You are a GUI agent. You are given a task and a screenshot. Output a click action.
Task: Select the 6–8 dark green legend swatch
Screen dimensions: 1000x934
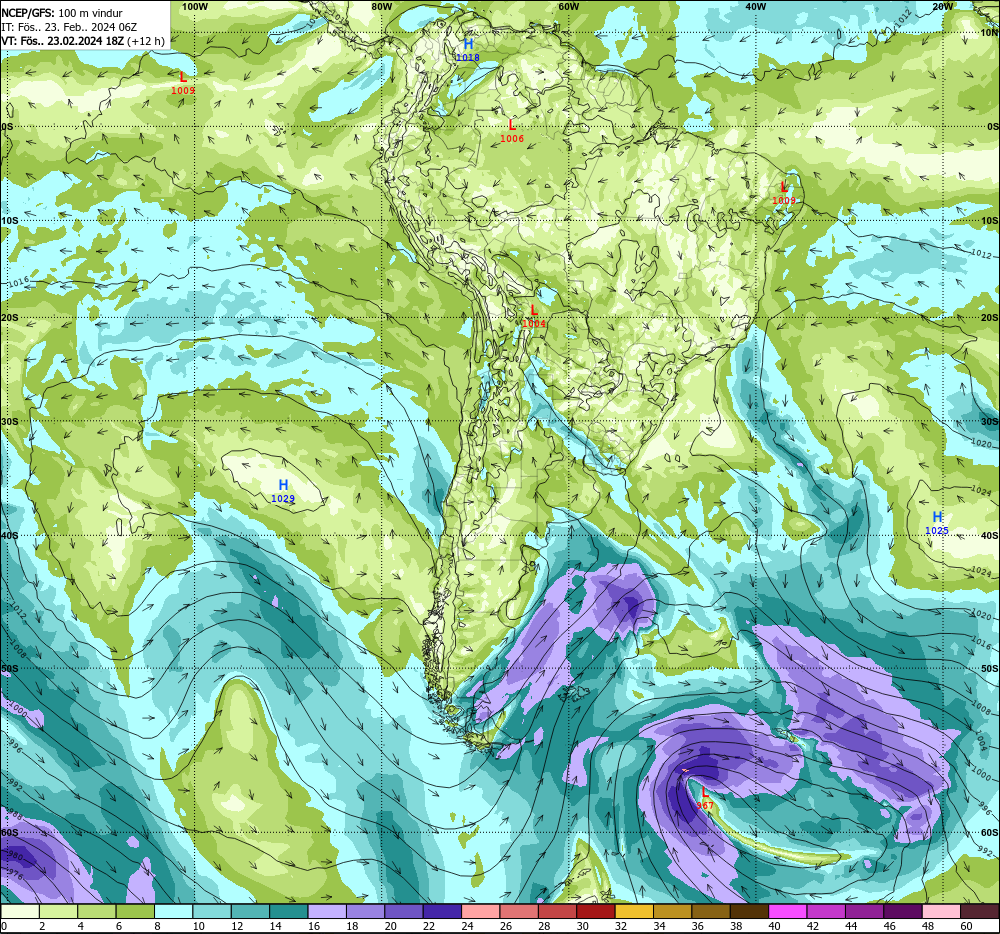click(135, 911)
